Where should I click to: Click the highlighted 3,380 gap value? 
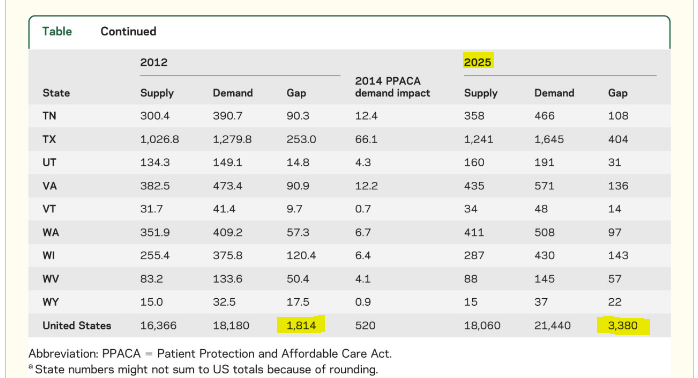(x=623, y=325)
